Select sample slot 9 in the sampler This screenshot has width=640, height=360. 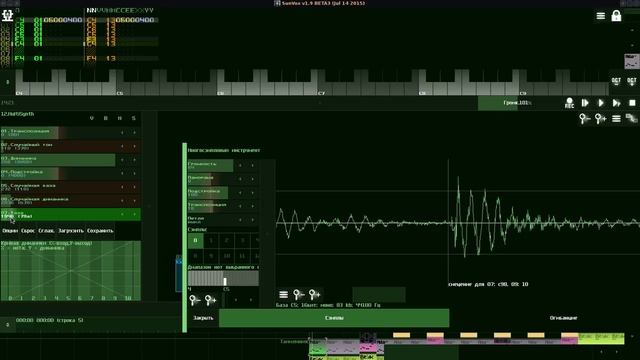point(211,256)
